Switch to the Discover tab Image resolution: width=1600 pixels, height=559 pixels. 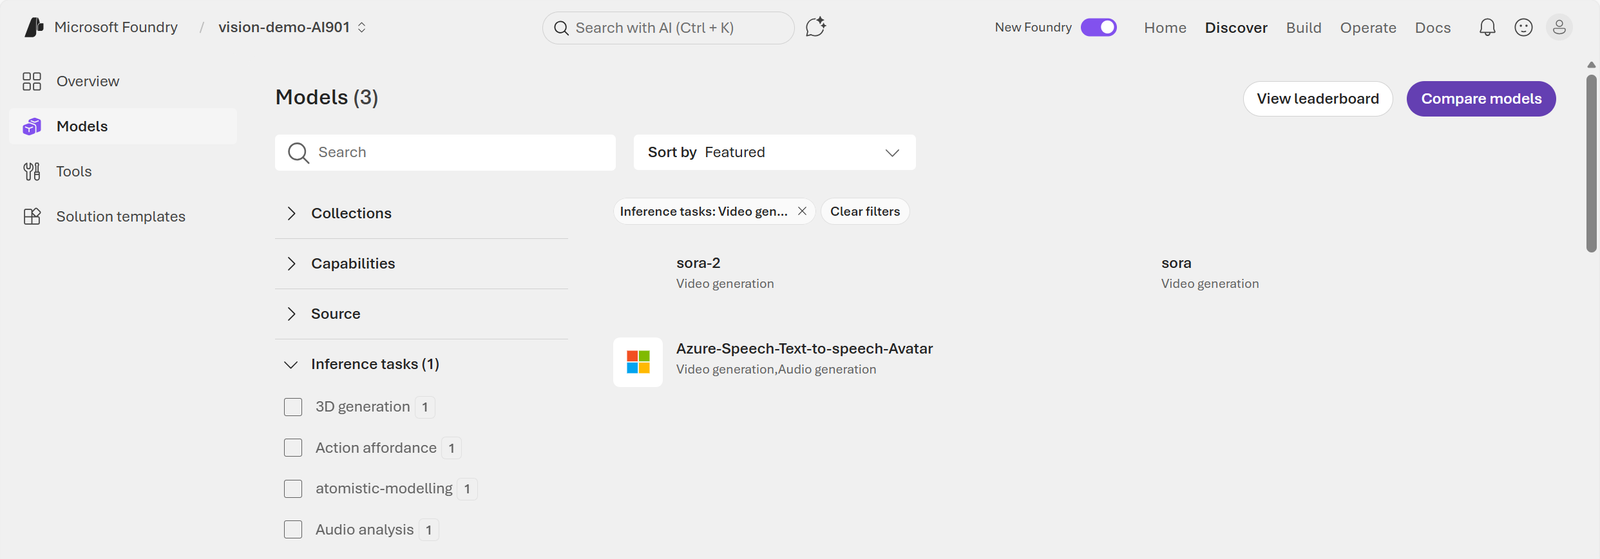[x=1236, y=28]
